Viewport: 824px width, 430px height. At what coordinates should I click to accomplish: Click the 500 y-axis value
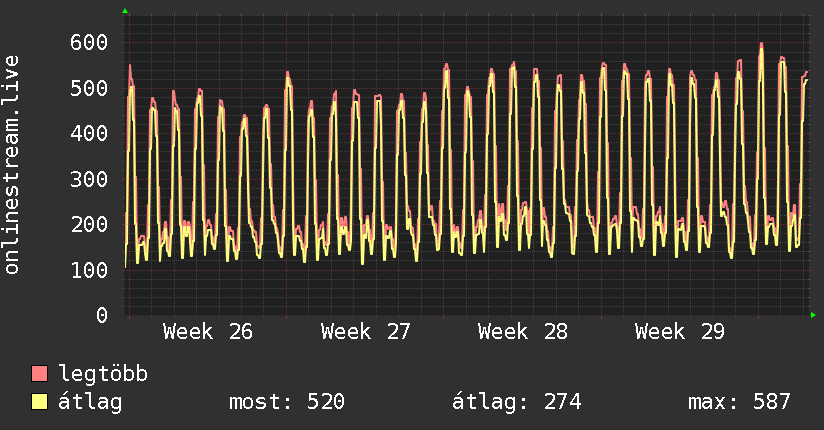pos(89,88)
